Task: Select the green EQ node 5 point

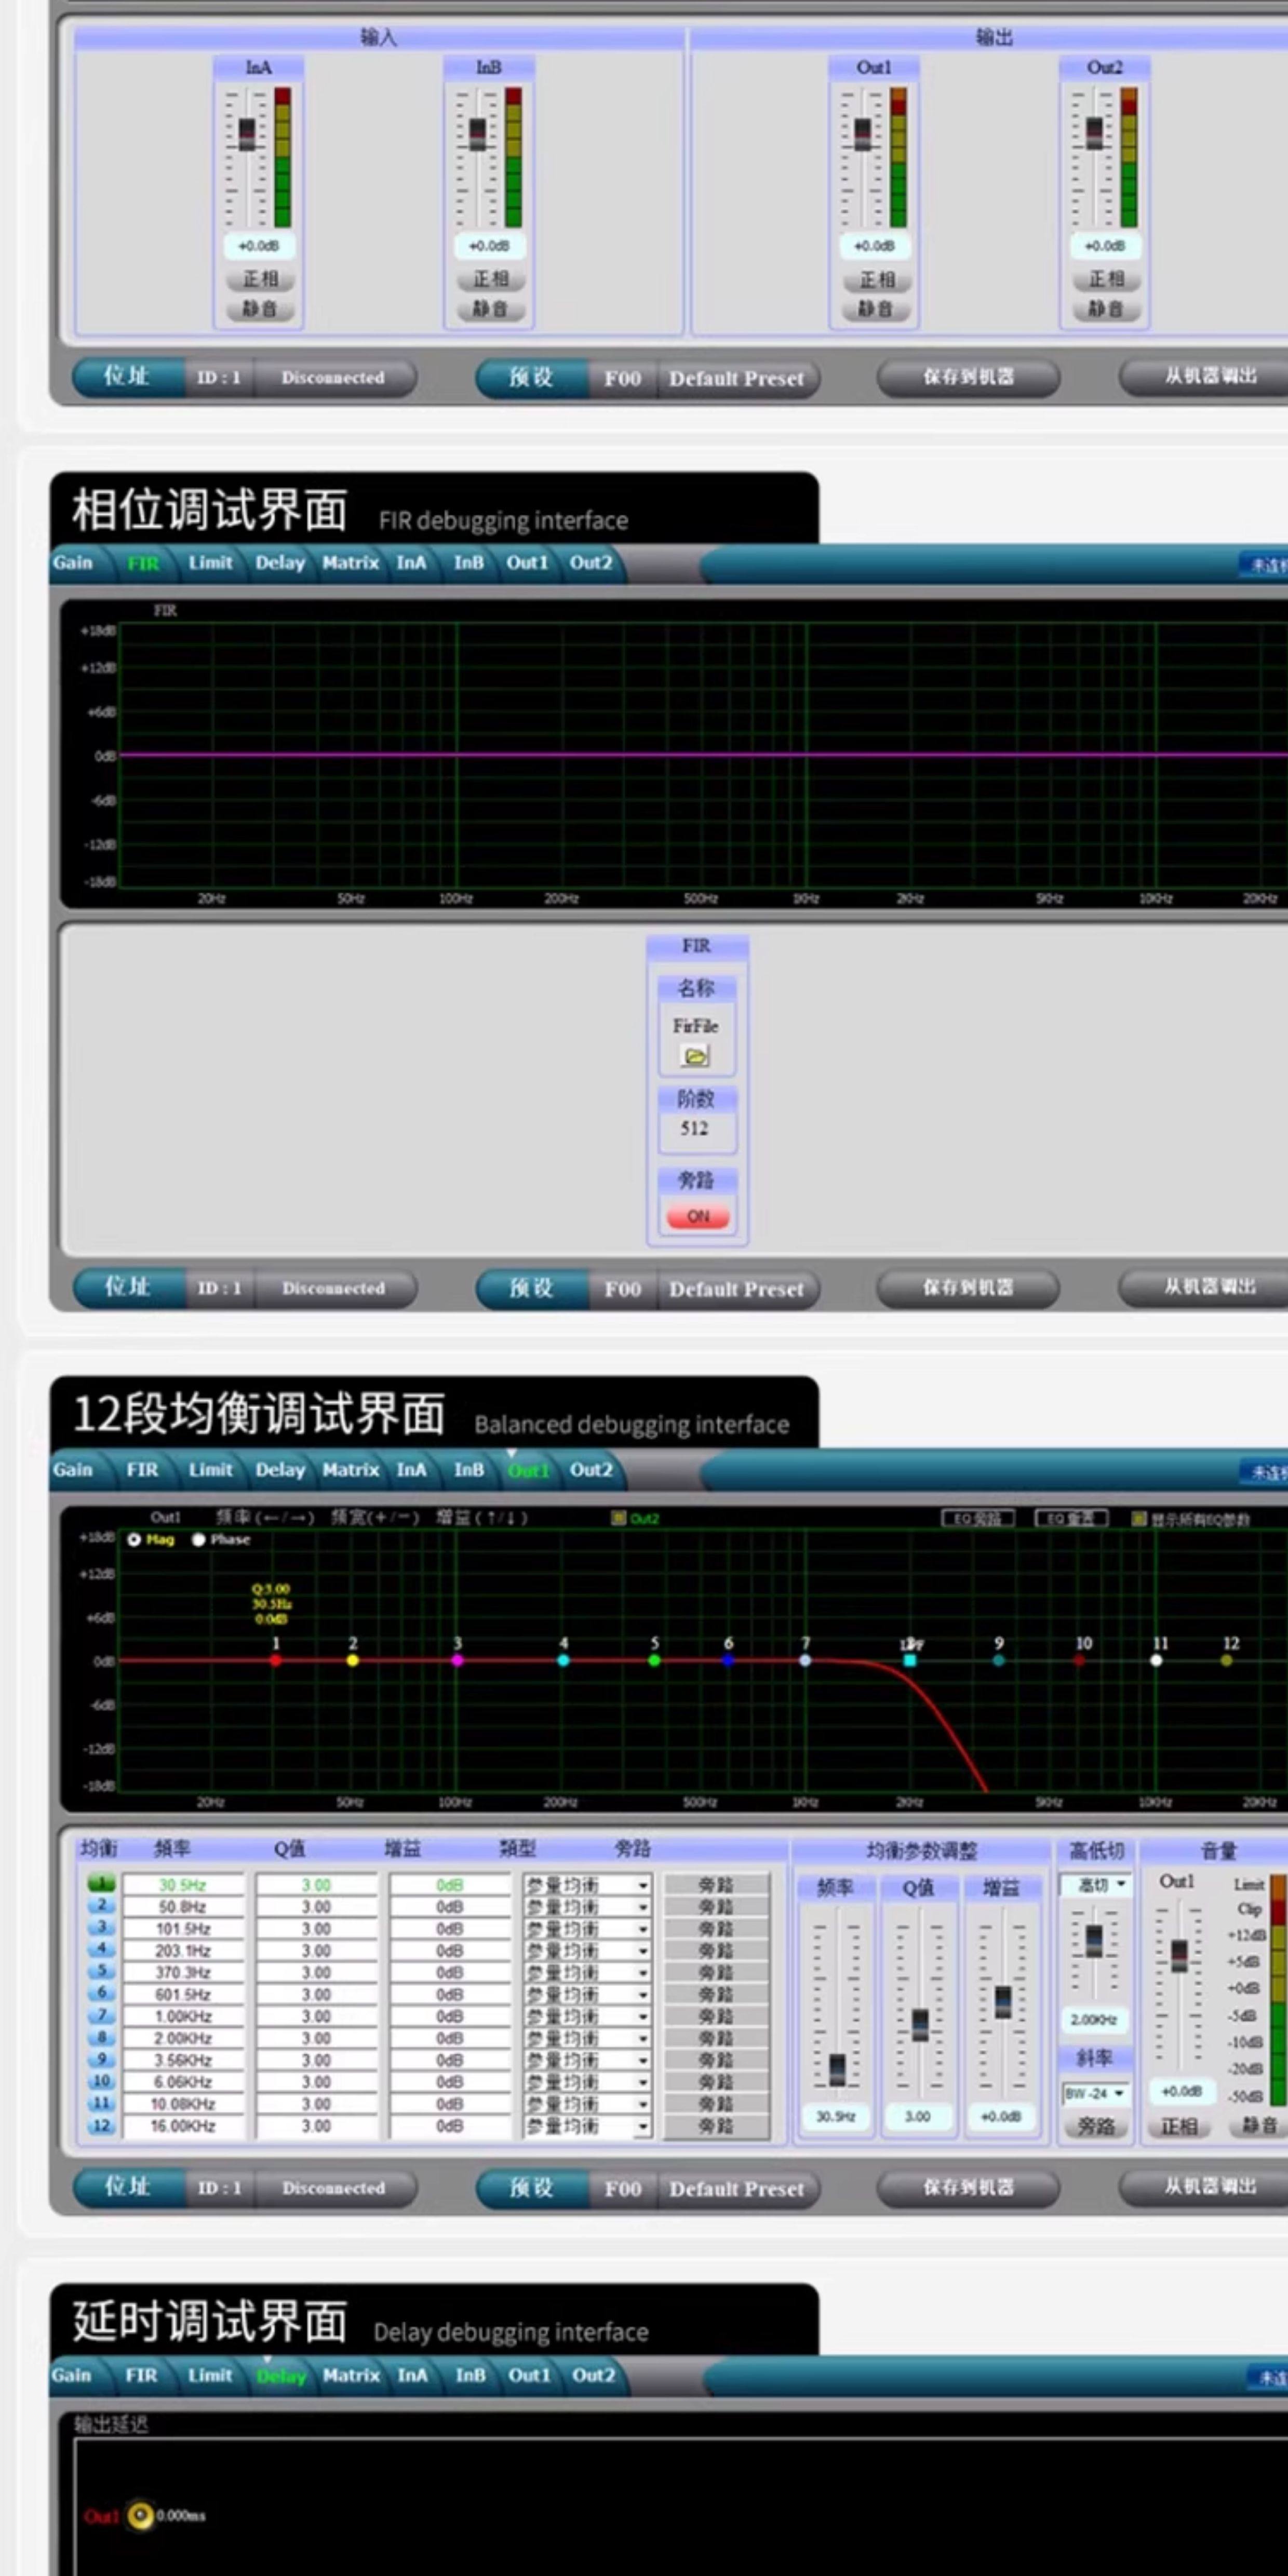Action: [654, 1660]
